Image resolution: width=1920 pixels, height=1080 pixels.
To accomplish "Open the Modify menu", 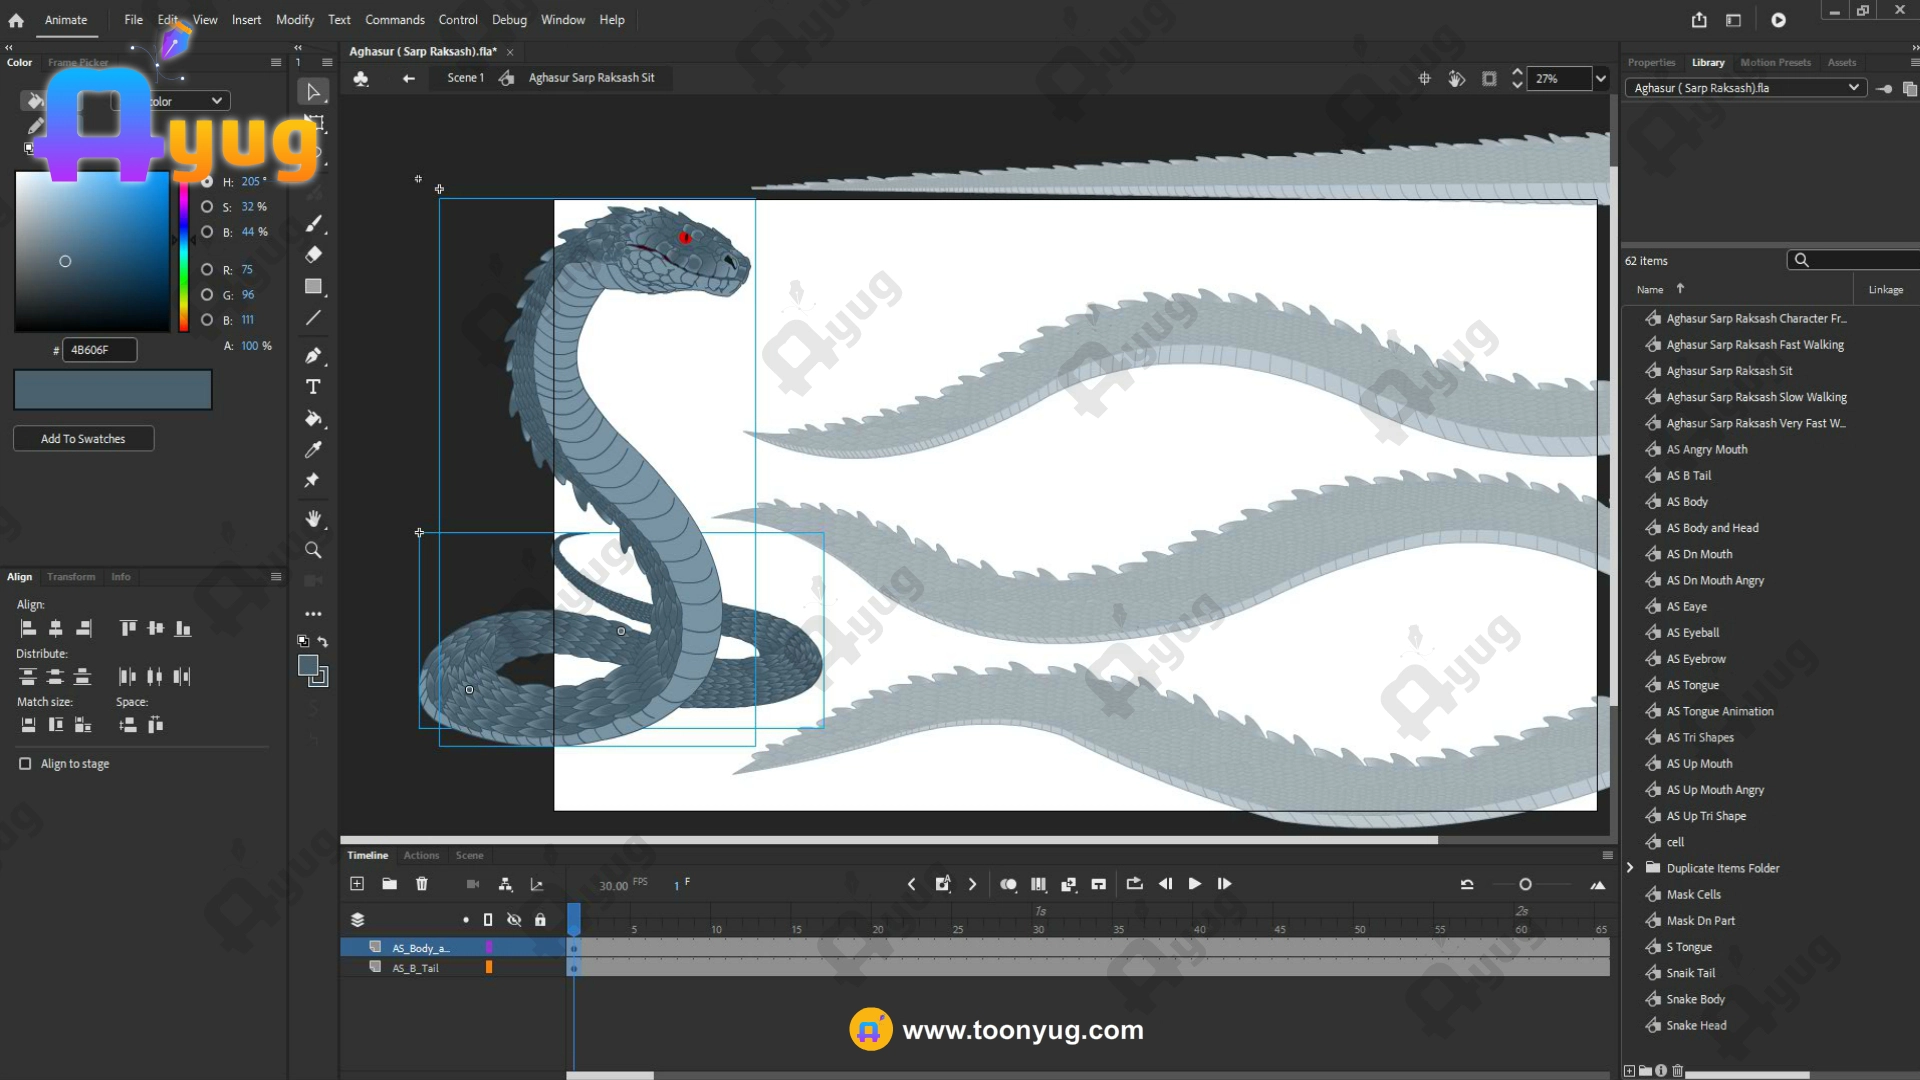I will (x=294, y=20).
